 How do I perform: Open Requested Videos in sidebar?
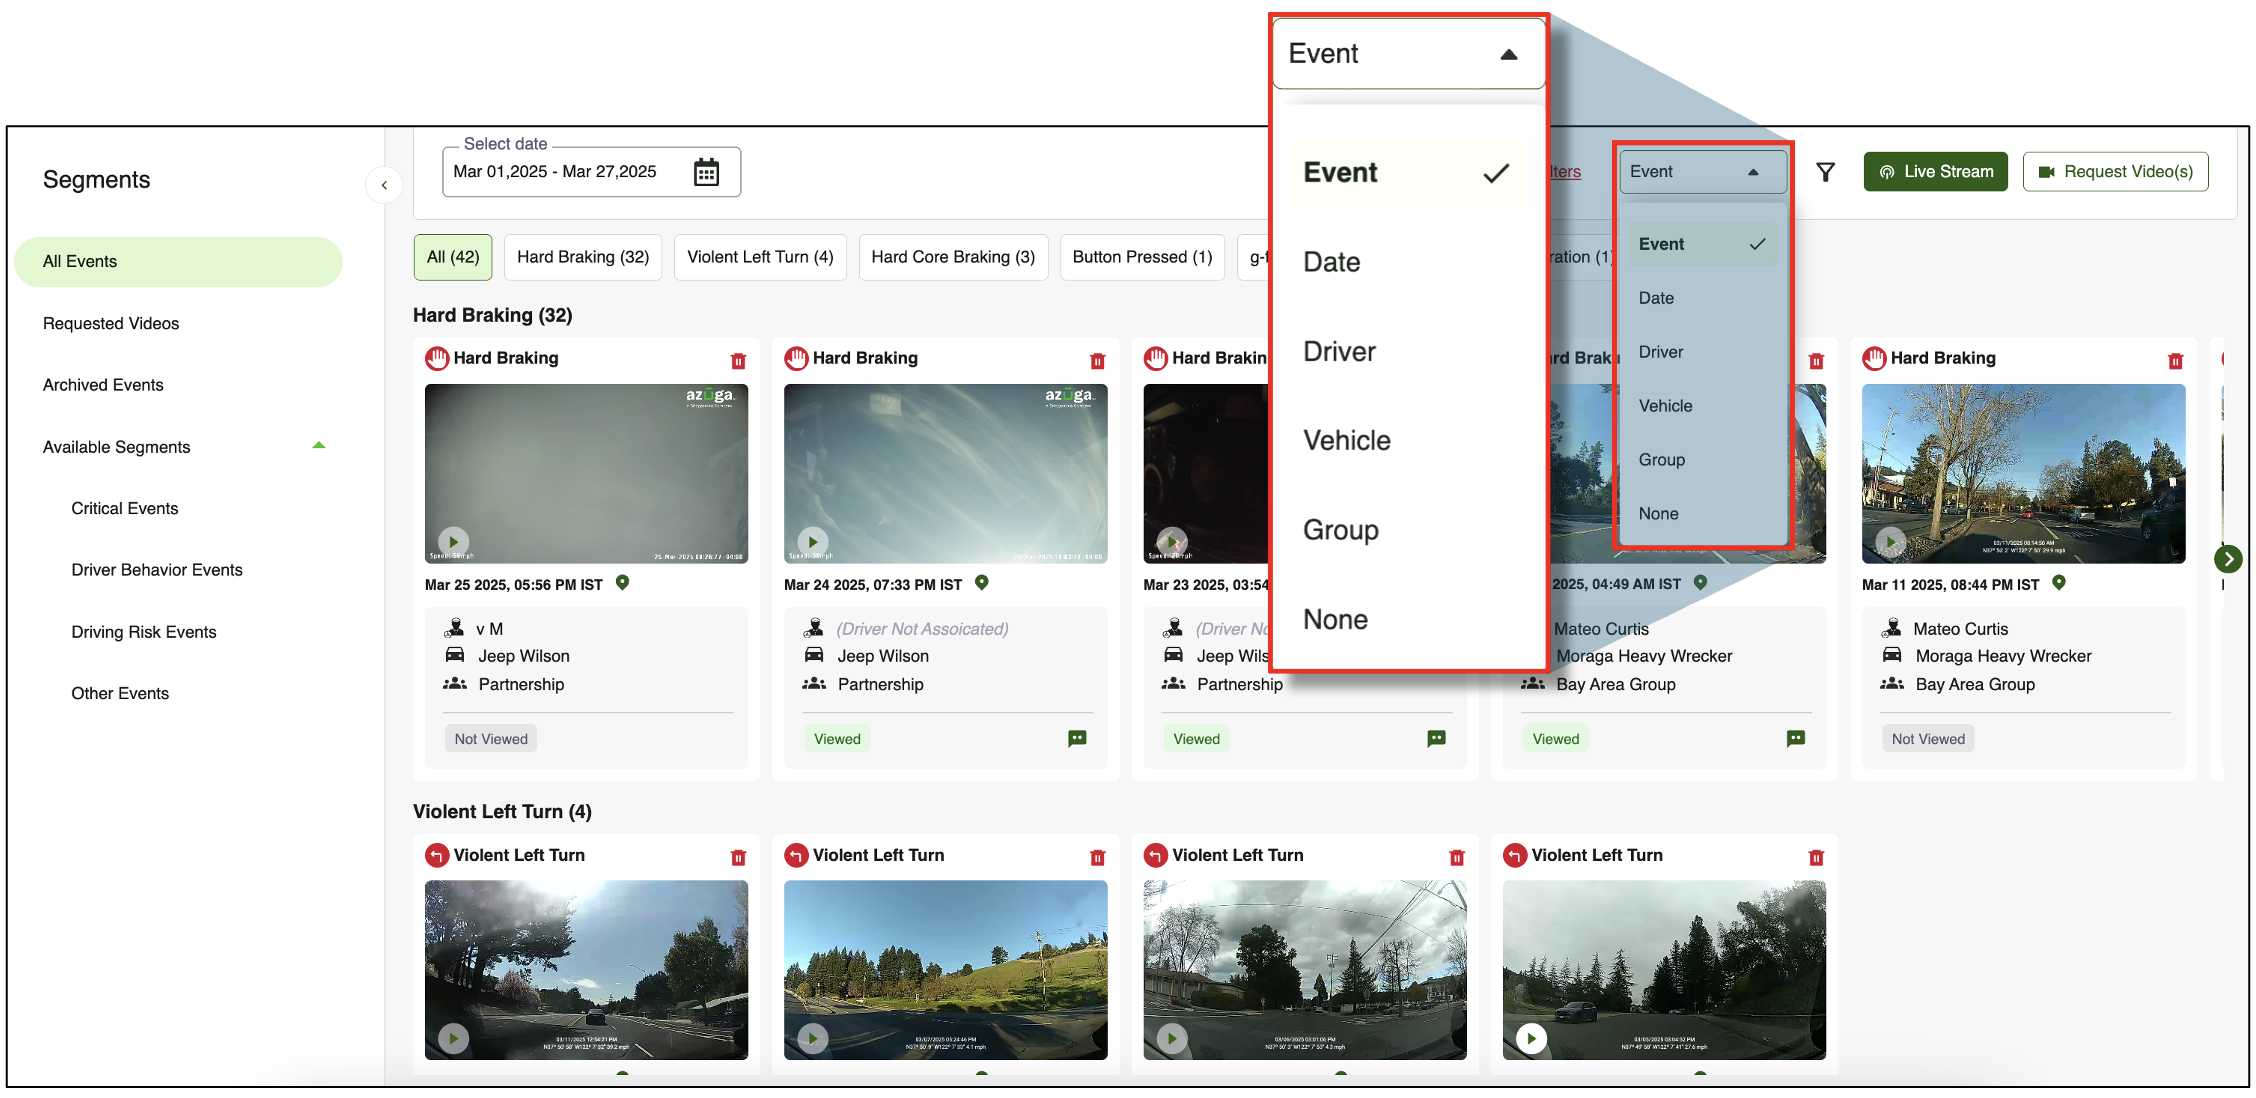pos(111,323)
